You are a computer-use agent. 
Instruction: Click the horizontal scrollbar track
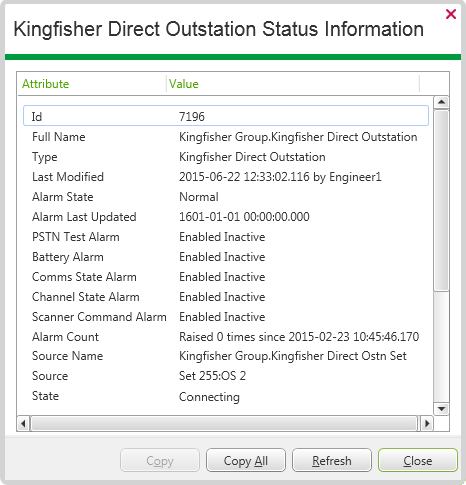click(x=224, y=424)
